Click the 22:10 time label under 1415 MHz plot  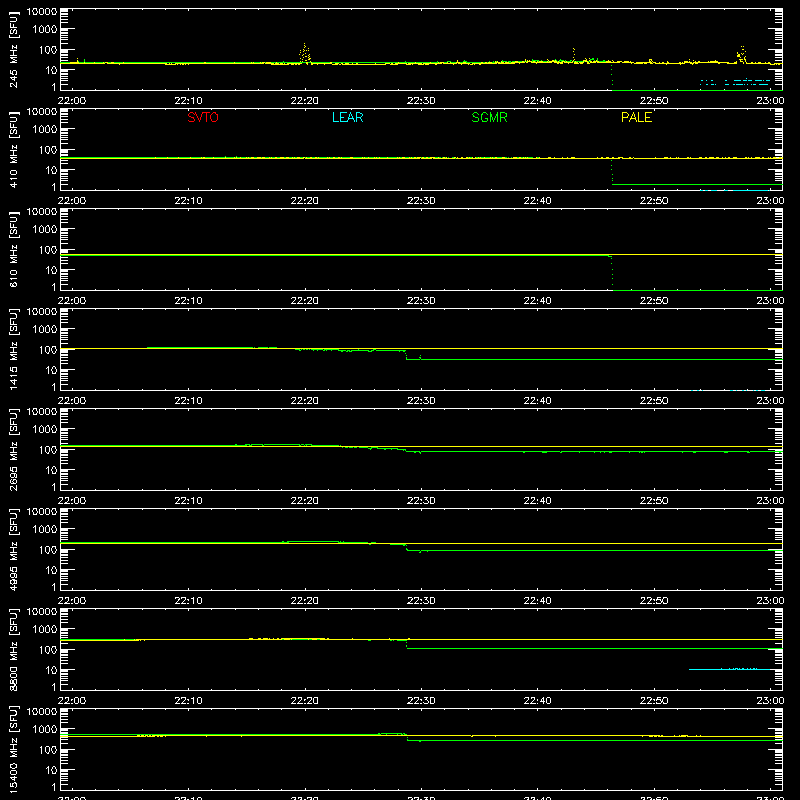(x=188, y=401)
